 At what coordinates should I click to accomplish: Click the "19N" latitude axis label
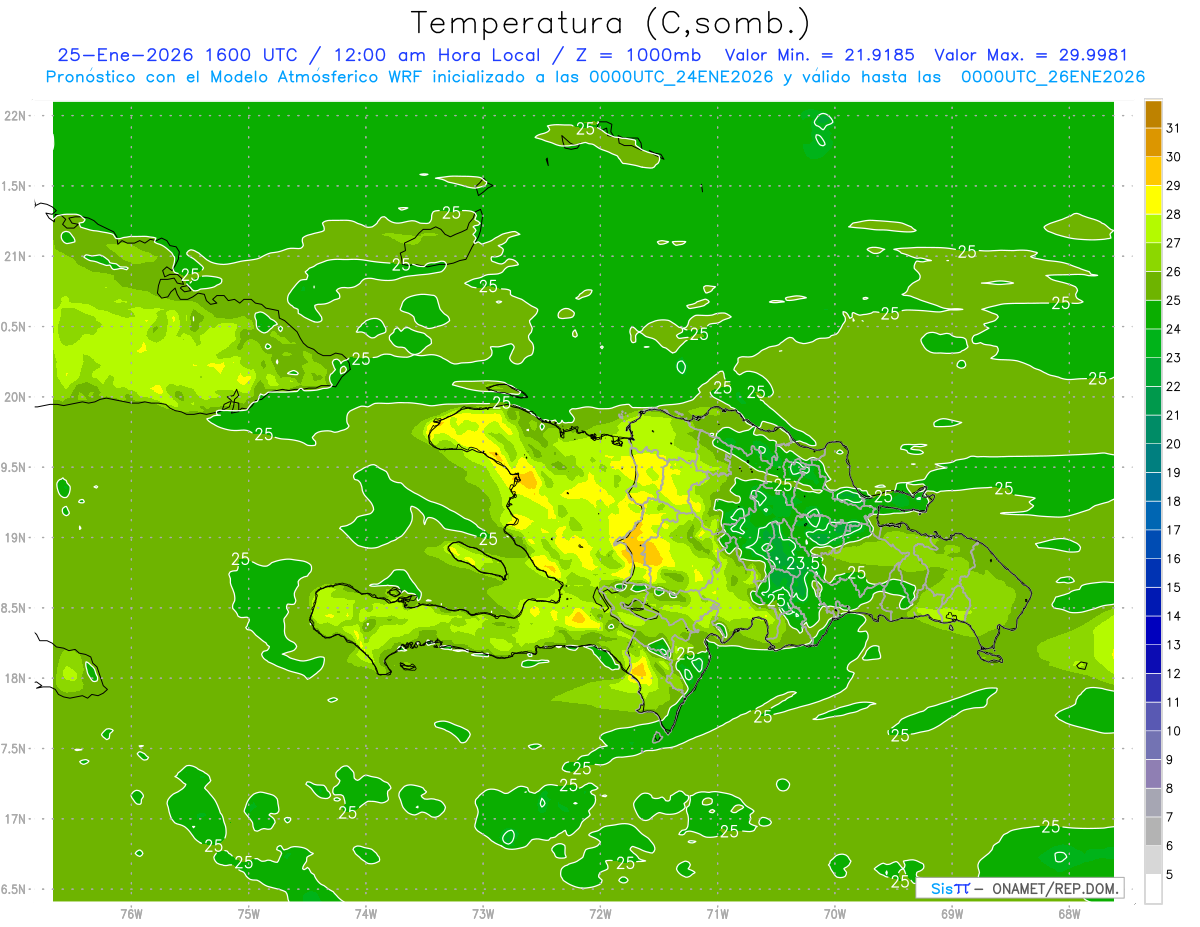[x=17, y=538]
